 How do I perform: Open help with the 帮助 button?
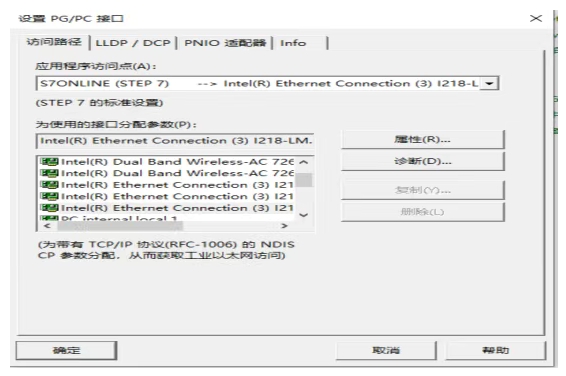[x=496, y=350]
